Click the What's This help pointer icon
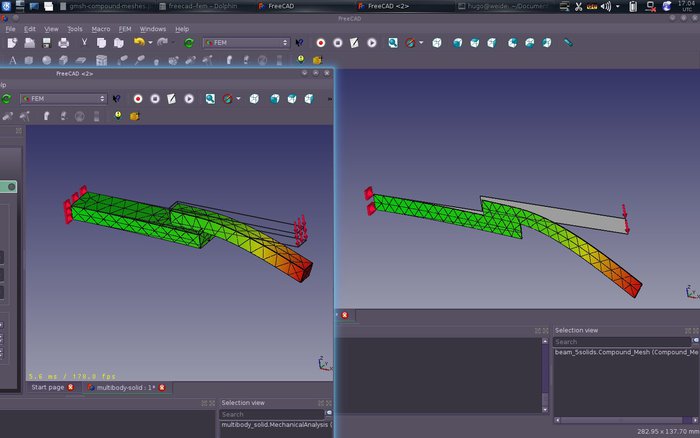The image size is (700, 438). pyautogui.click(x=299, y=43)
